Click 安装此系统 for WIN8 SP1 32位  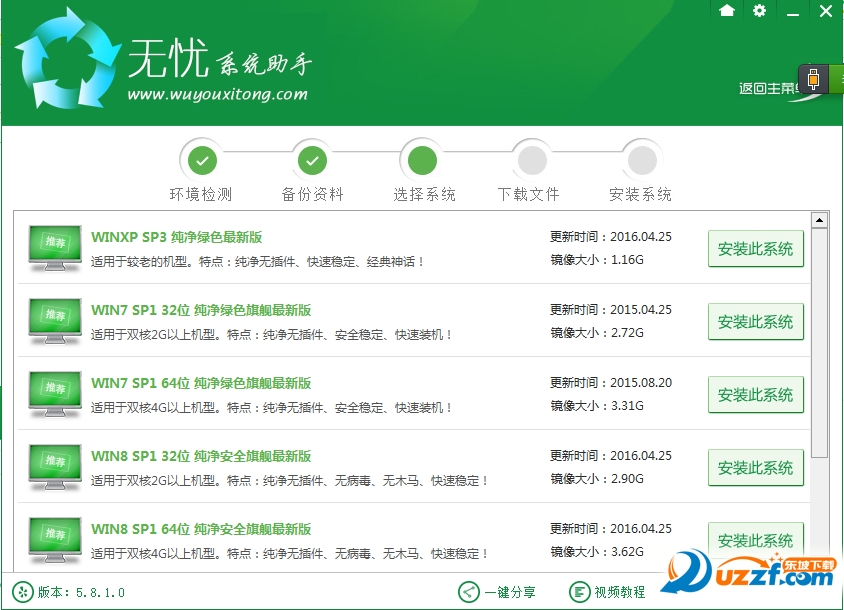(755, 467)
